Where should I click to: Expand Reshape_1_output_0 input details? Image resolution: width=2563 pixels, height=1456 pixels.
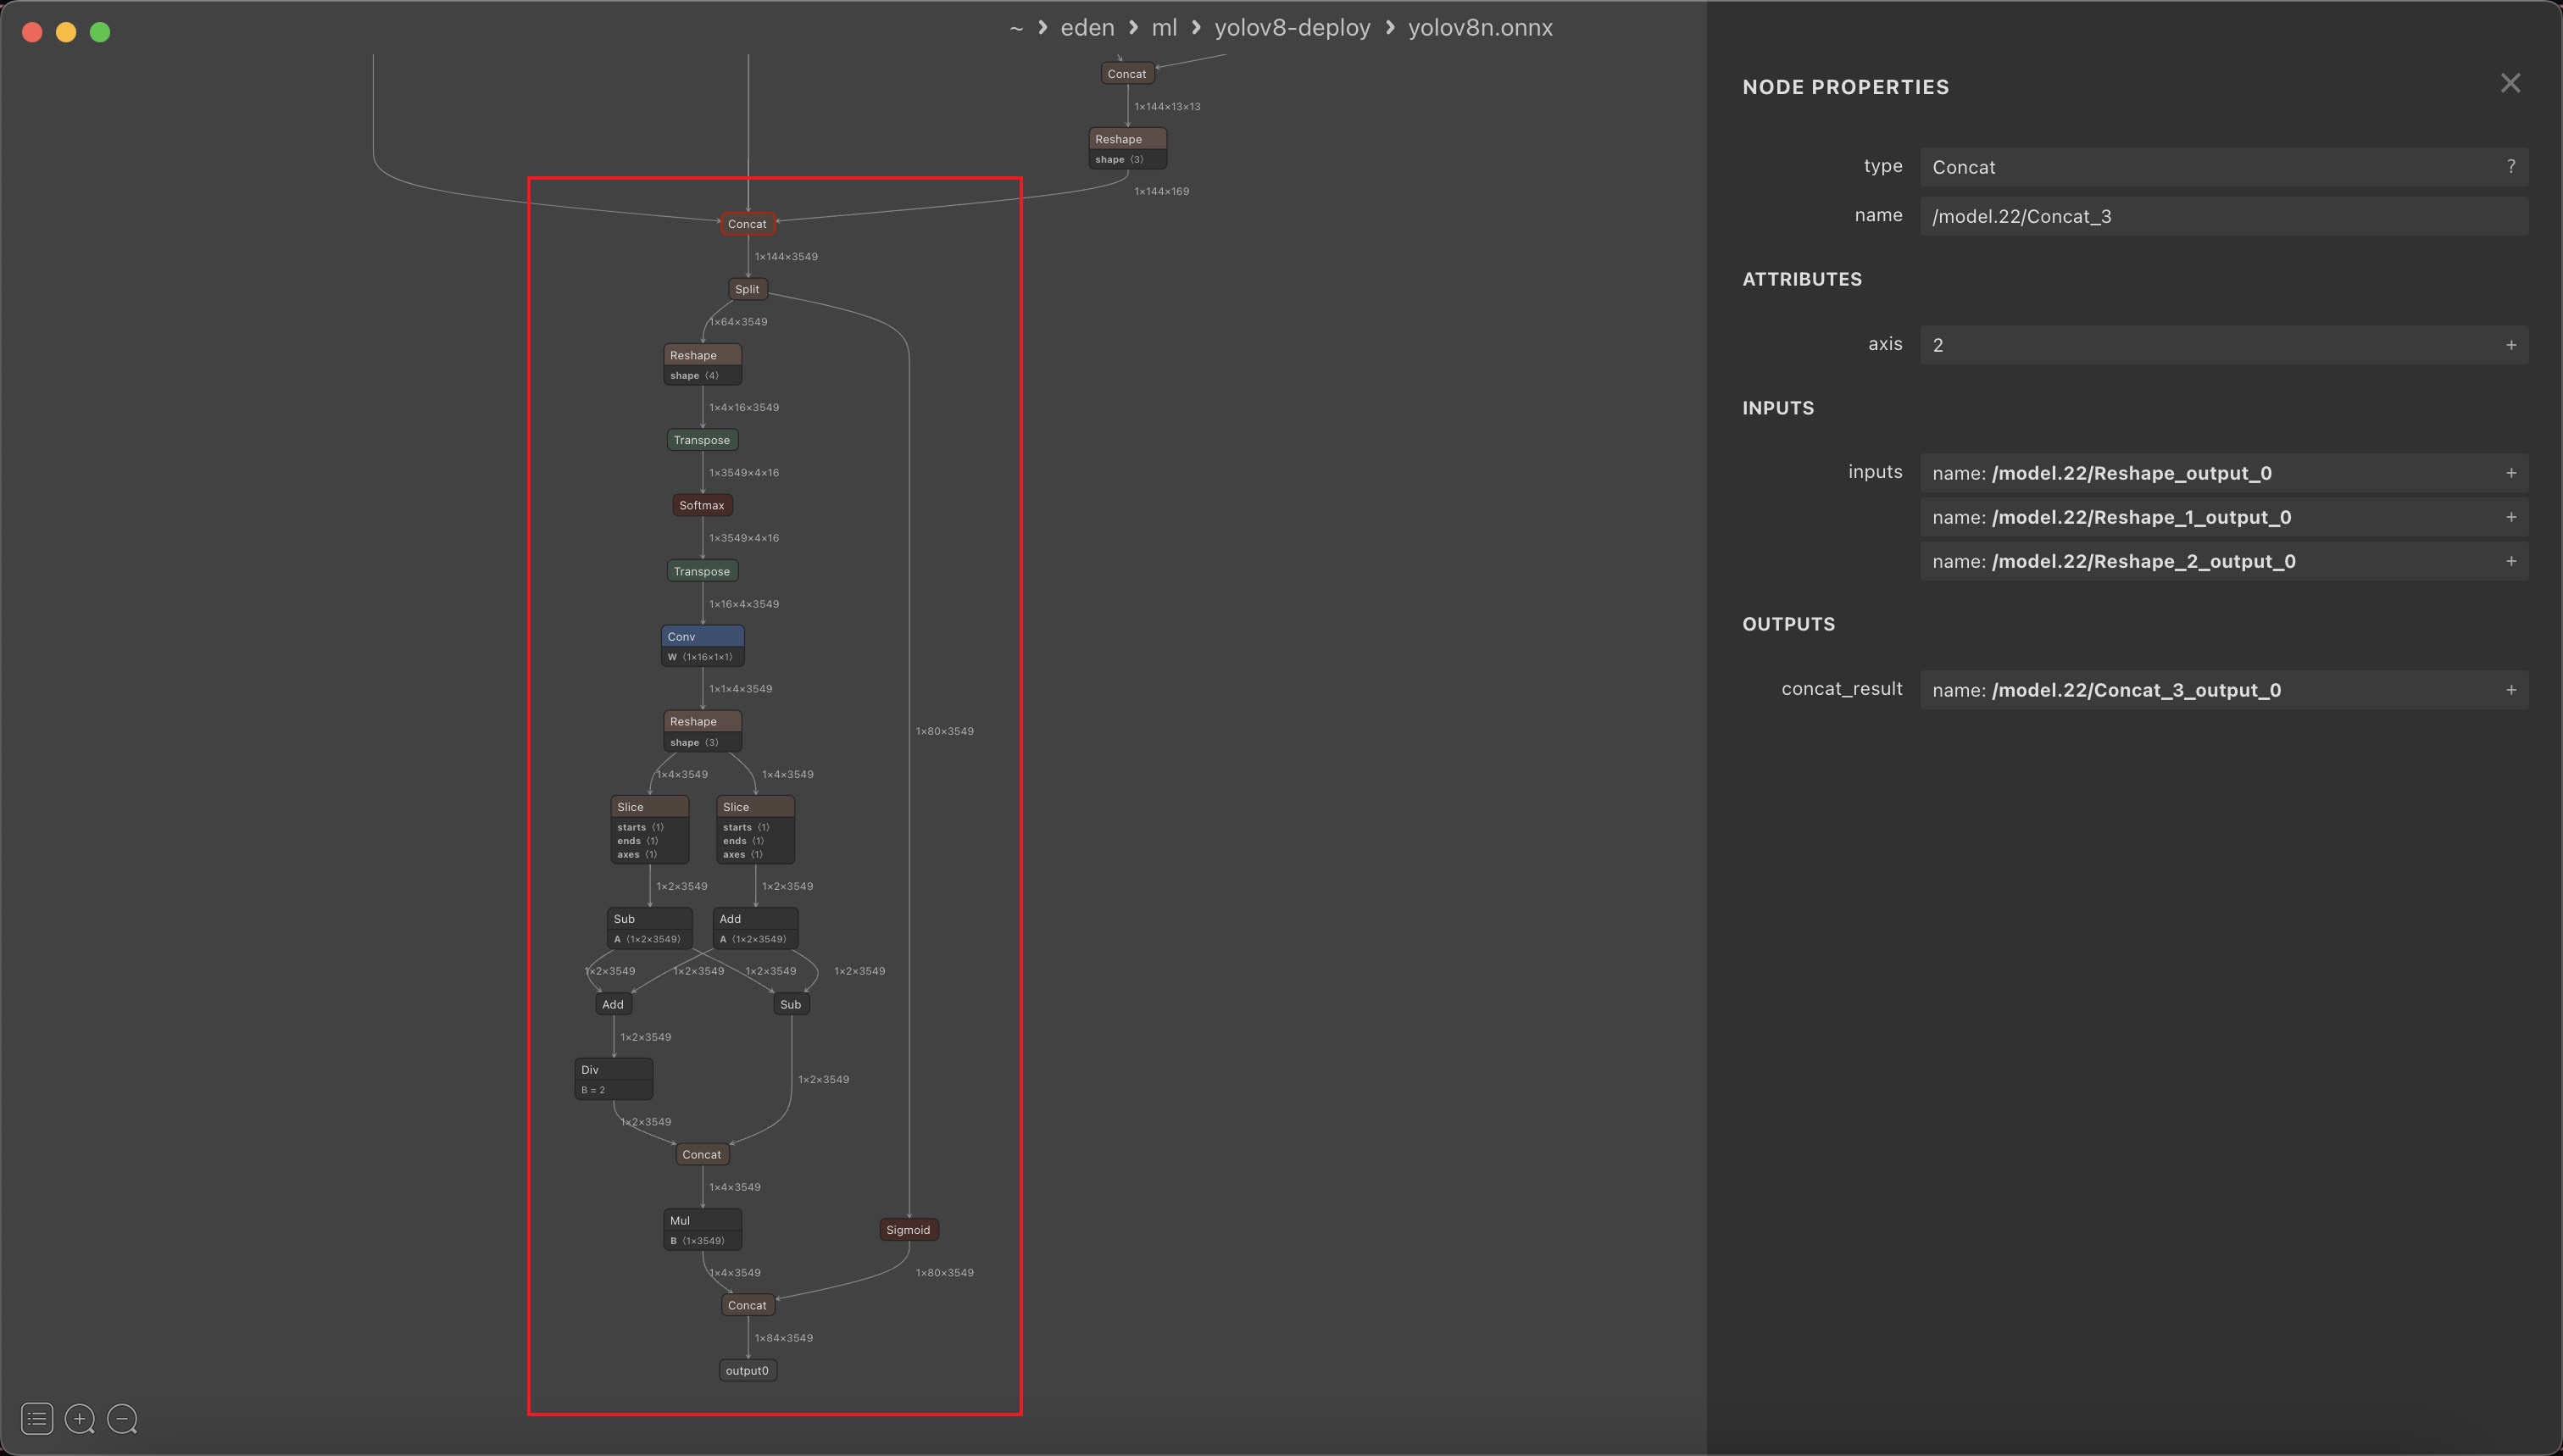2511,516
